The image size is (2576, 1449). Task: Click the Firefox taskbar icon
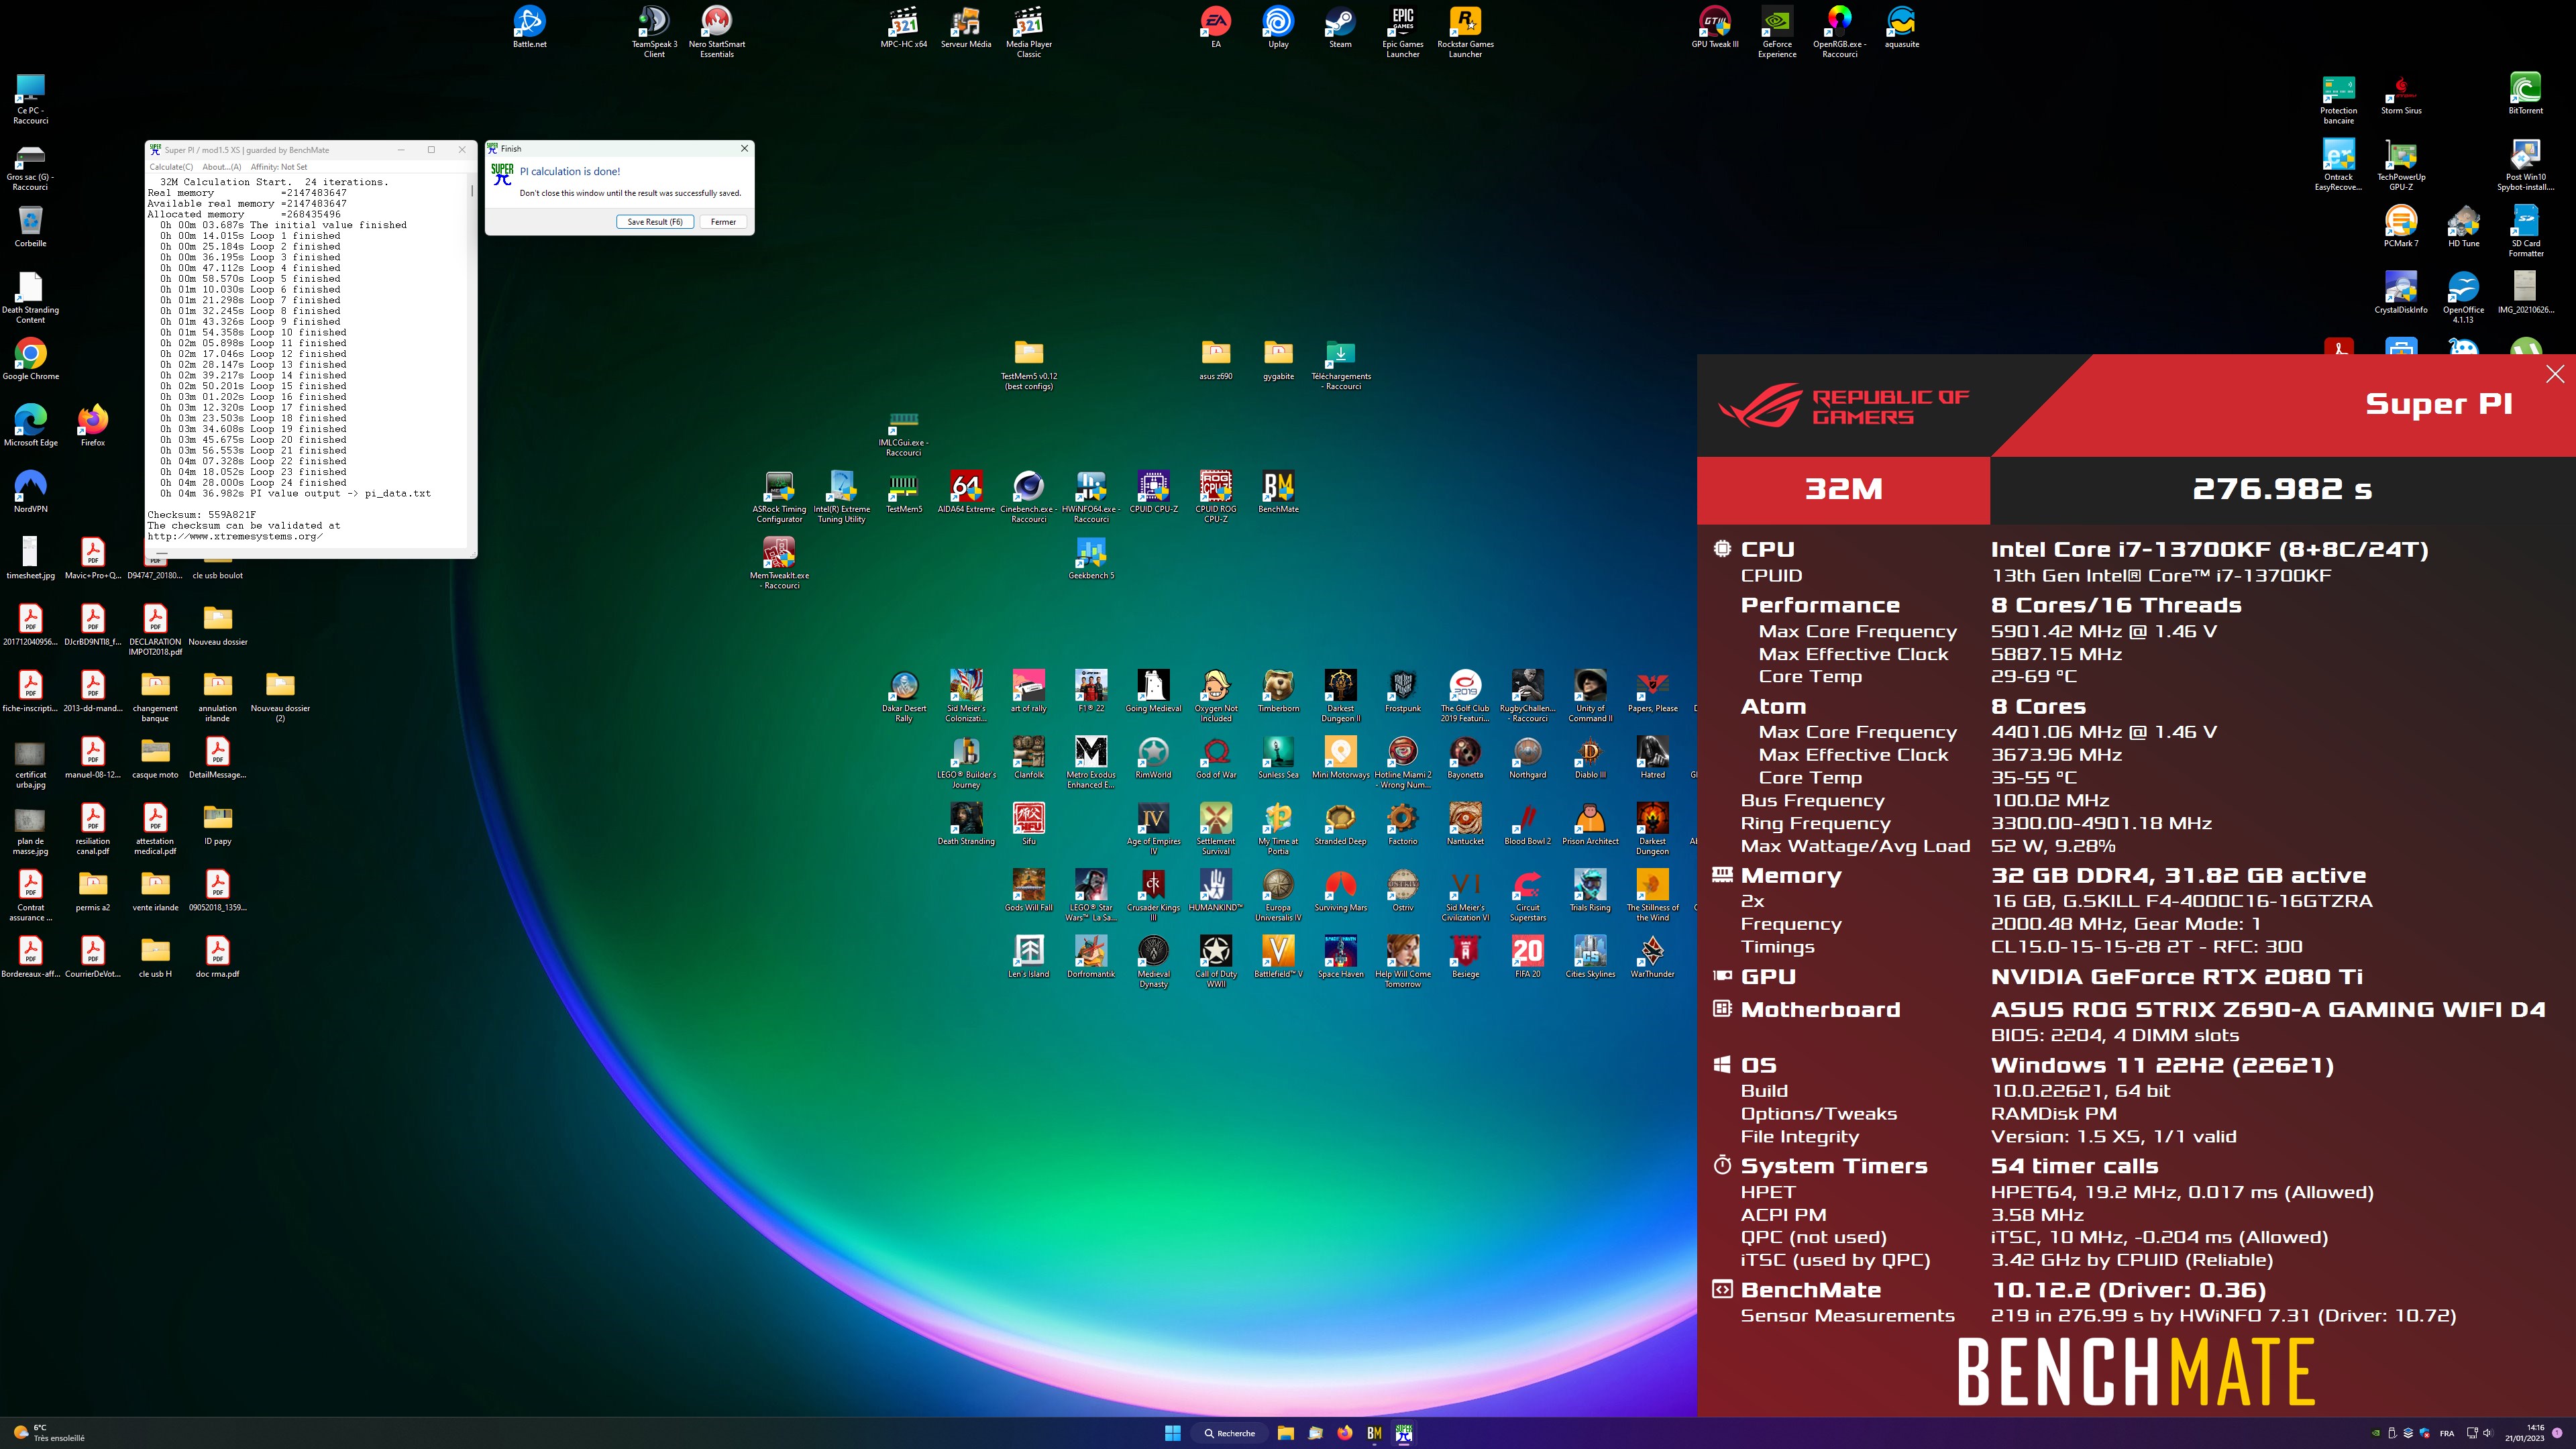(1345, 1433)
